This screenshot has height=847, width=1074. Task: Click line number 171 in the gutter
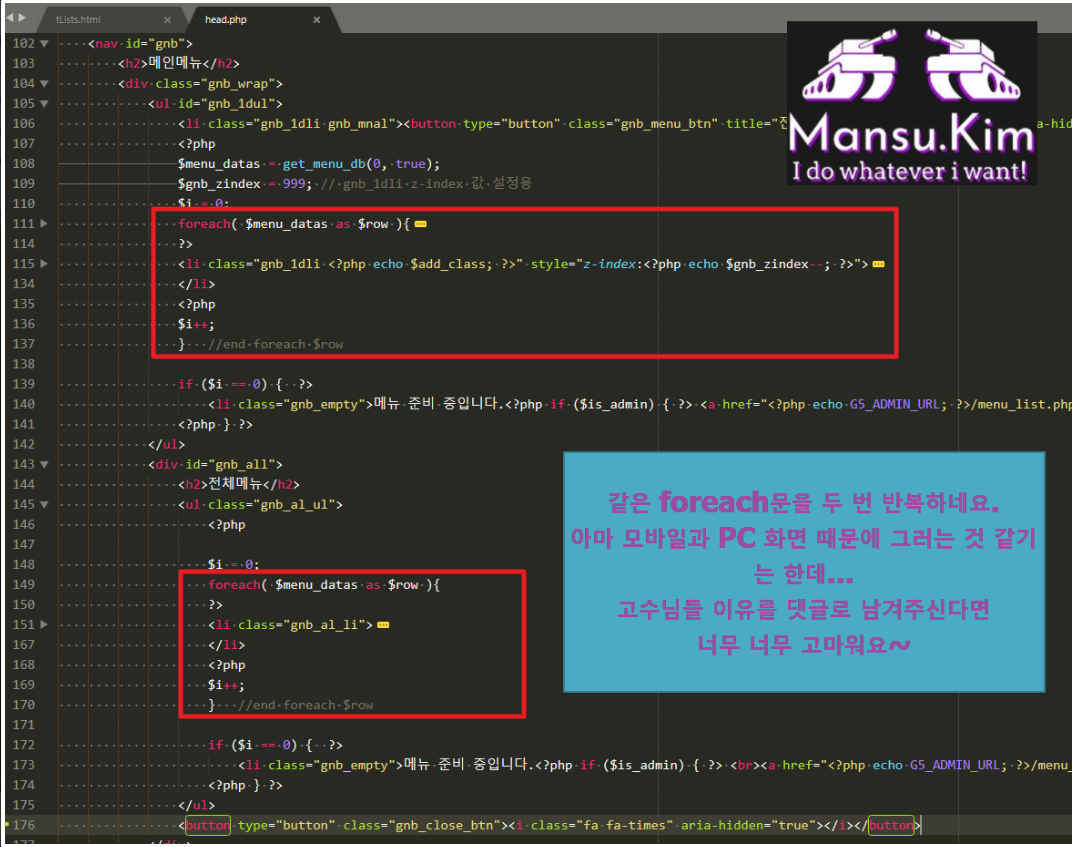click(x=23, y=724)
